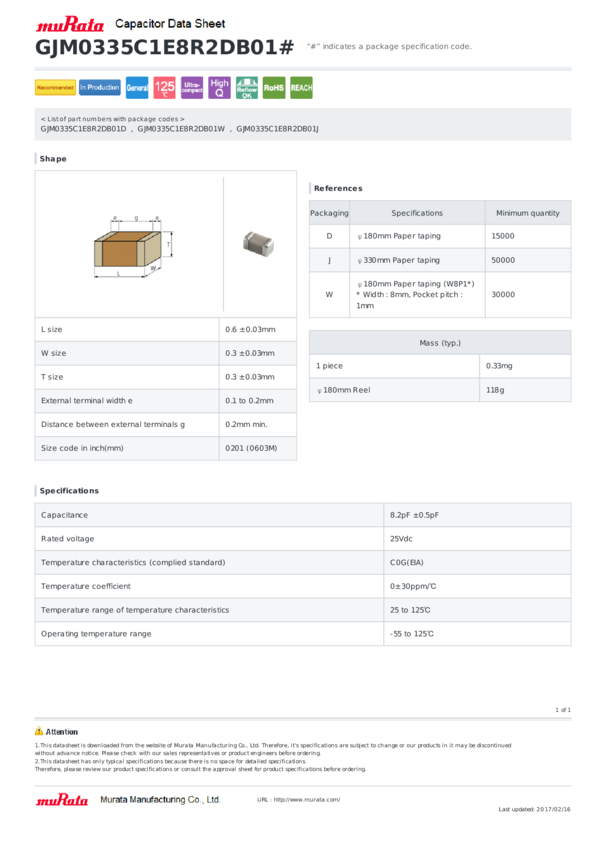Click the blue In Production badge
This screenshot has width=601, height=850.
tap(100, 87)
